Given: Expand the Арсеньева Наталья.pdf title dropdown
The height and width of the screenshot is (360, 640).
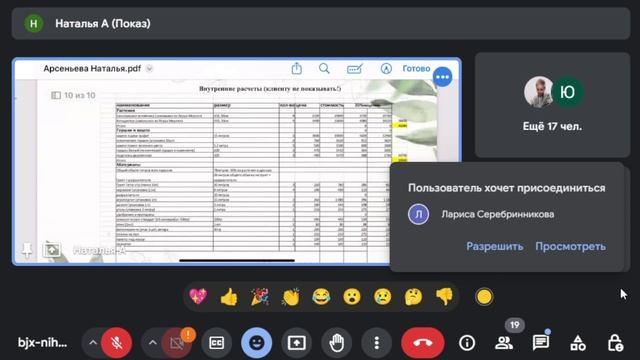Looking at the screenshot, I should coord(149,69).
